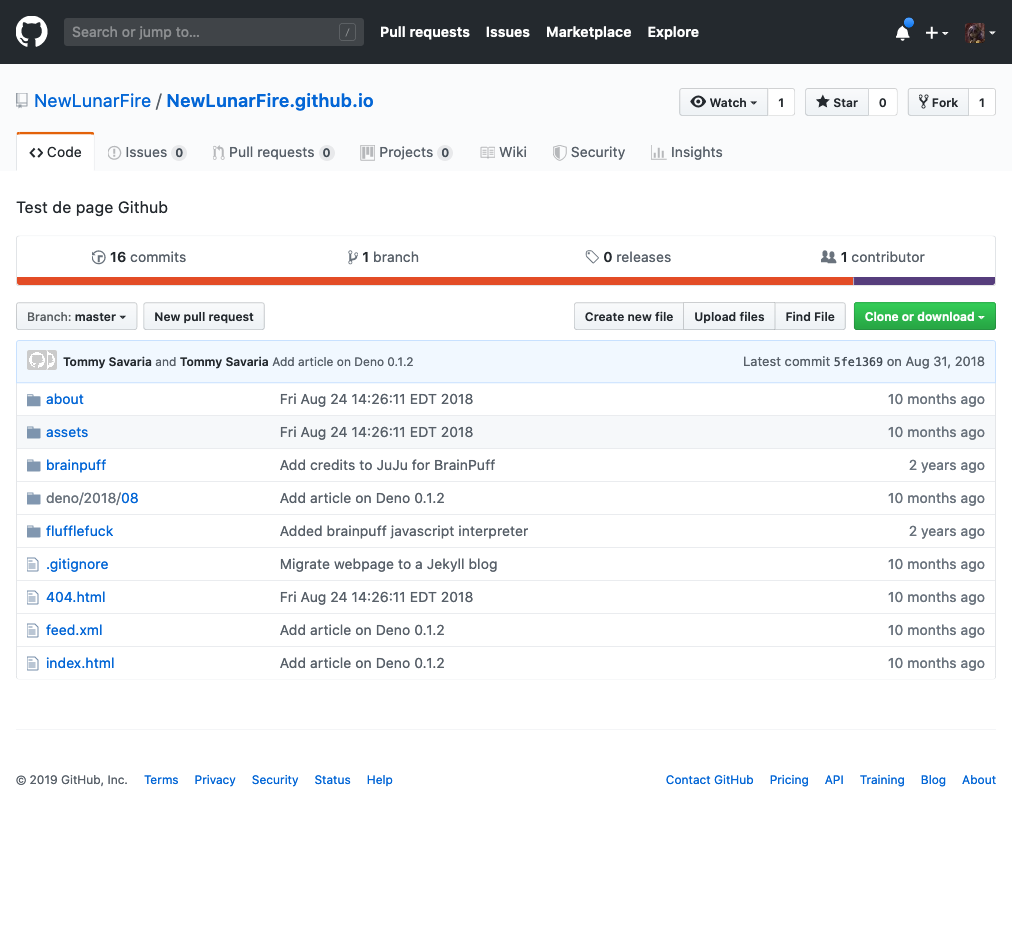Switch to the Issues tab
The height and width of the screenshot is (938, 1012).
tap(146, 152)
